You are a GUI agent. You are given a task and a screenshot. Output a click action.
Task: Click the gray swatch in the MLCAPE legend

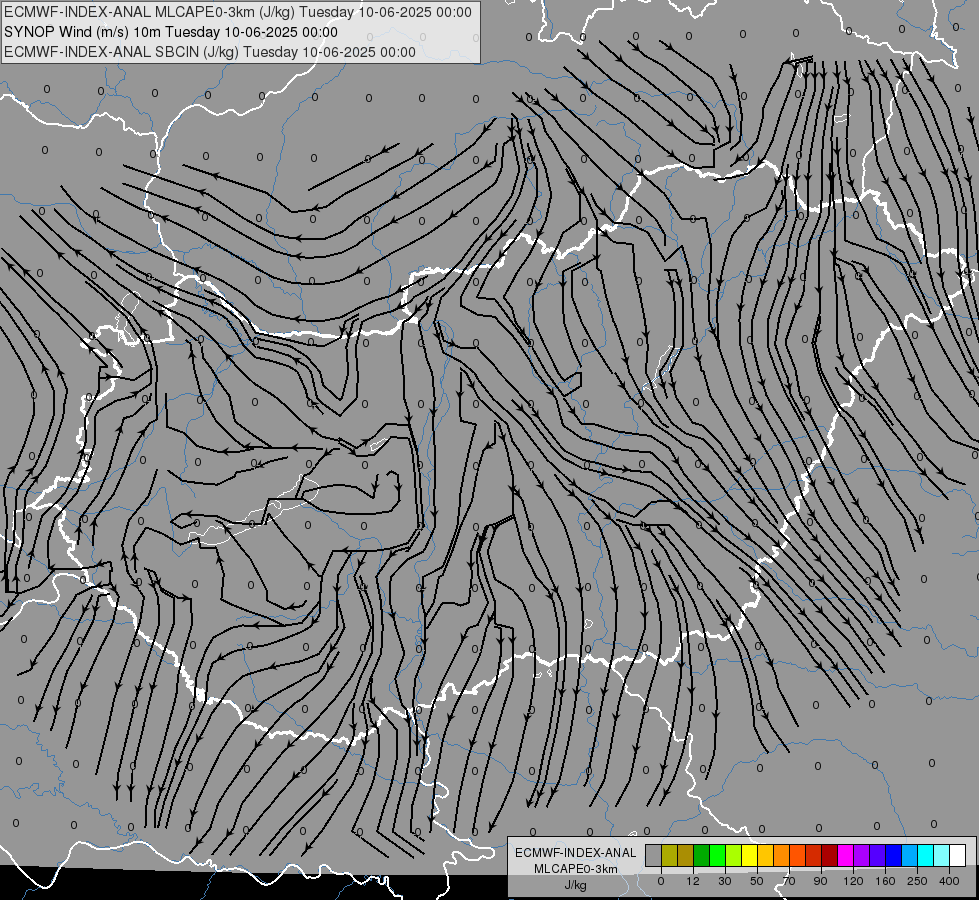coord(654,855)
